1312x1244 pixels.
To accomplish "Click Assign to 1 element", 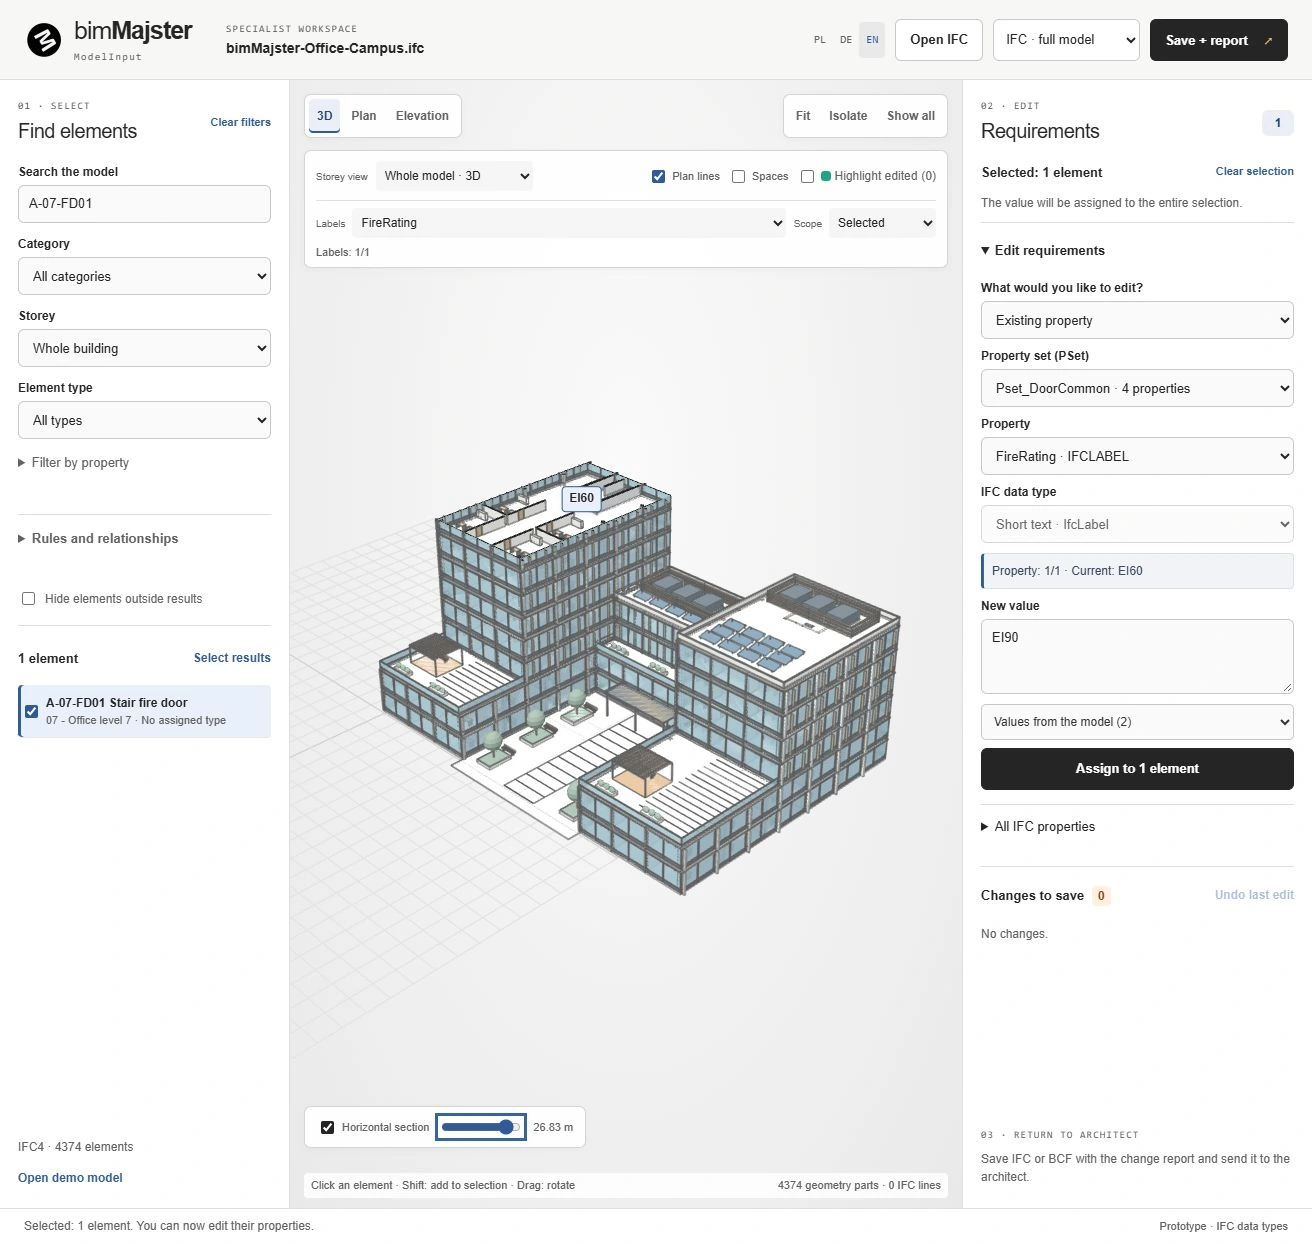I will pyautogui.click(x=1137, y=769).
